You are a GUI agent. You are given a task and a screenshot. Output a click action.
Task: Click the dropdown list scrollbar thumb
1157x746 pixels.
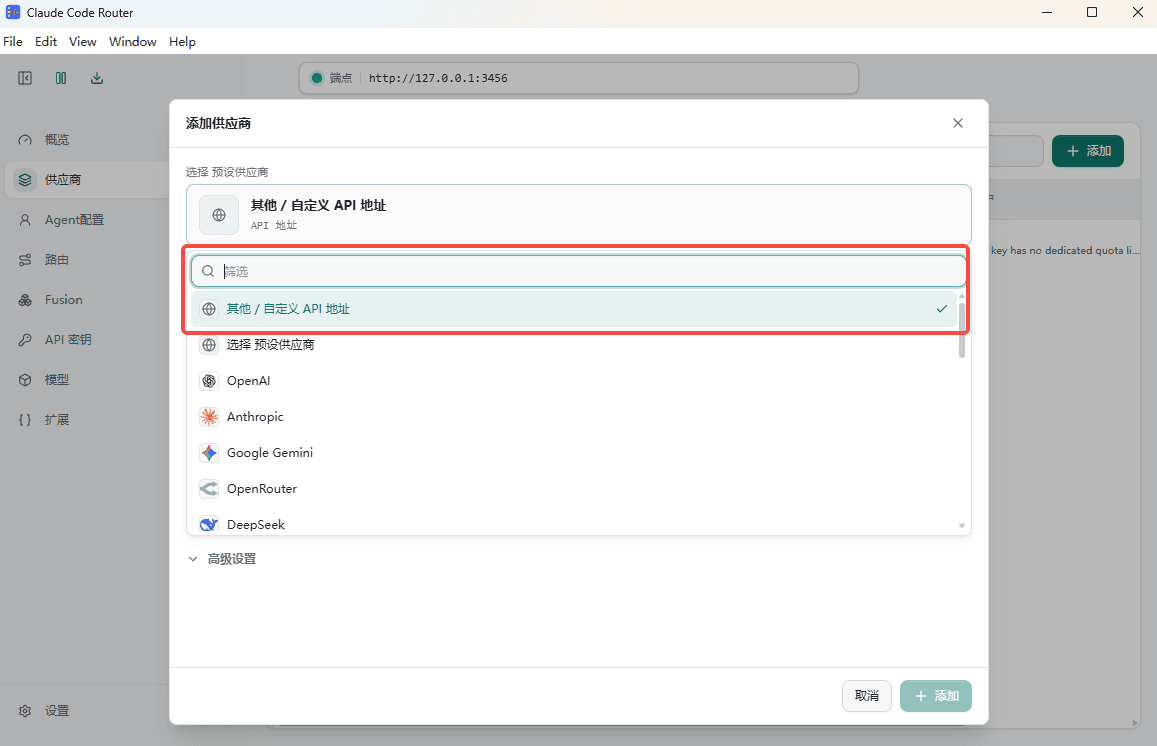(961, 330)
